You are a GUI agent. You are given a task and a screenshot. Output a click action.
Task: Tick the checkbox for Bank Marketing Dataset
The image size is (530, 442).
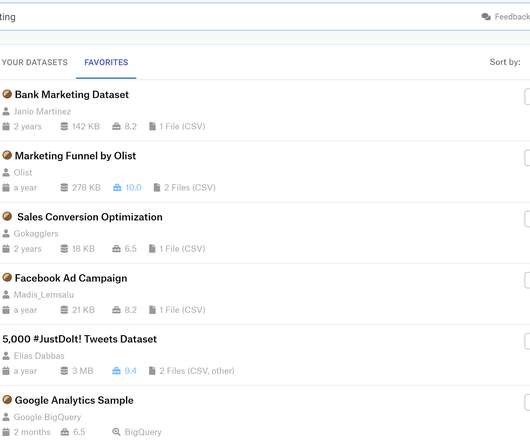[x=527, y=97]
